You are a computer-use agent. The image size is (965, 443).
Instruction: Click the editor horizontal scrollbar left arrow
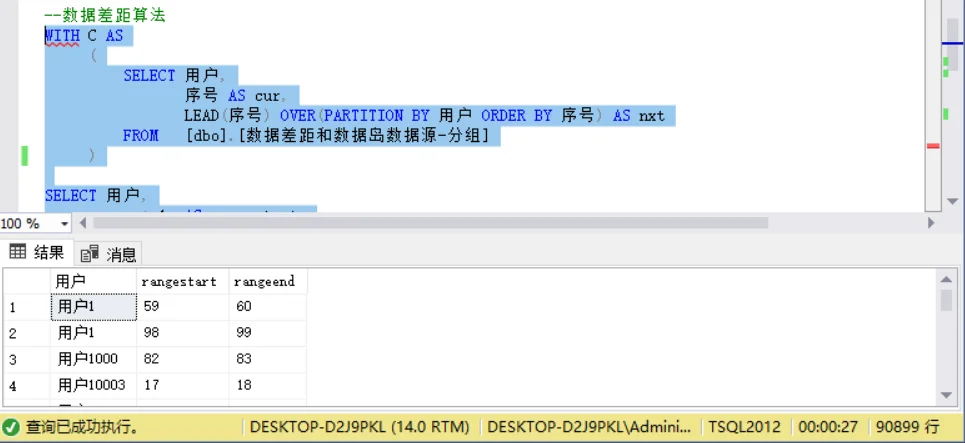82,223
